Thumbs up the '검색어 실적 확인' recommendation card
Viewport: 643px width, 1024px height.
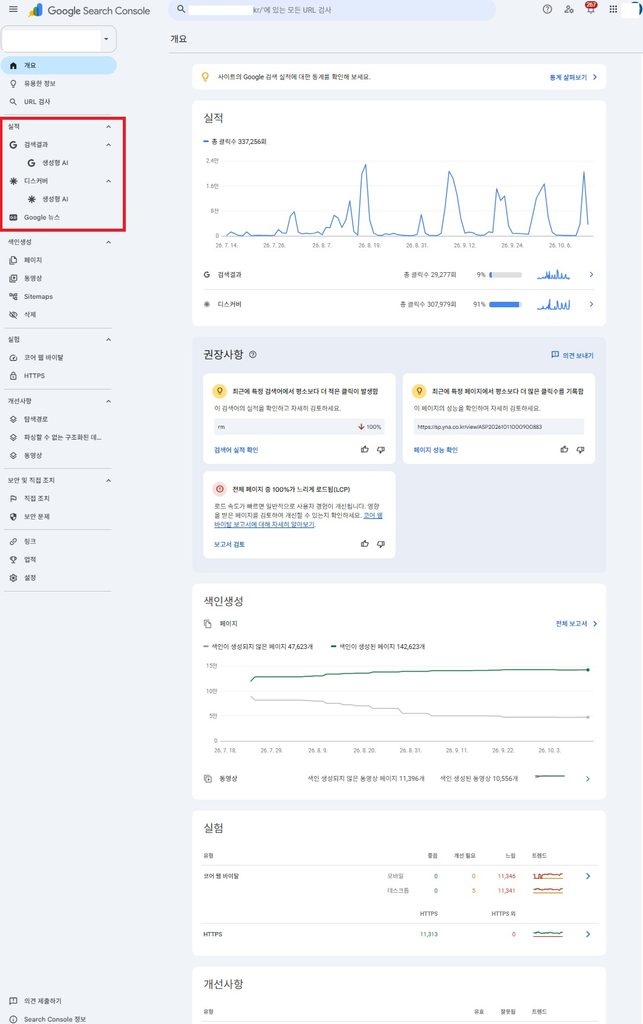pyautogui.click(x=365, y=449)
